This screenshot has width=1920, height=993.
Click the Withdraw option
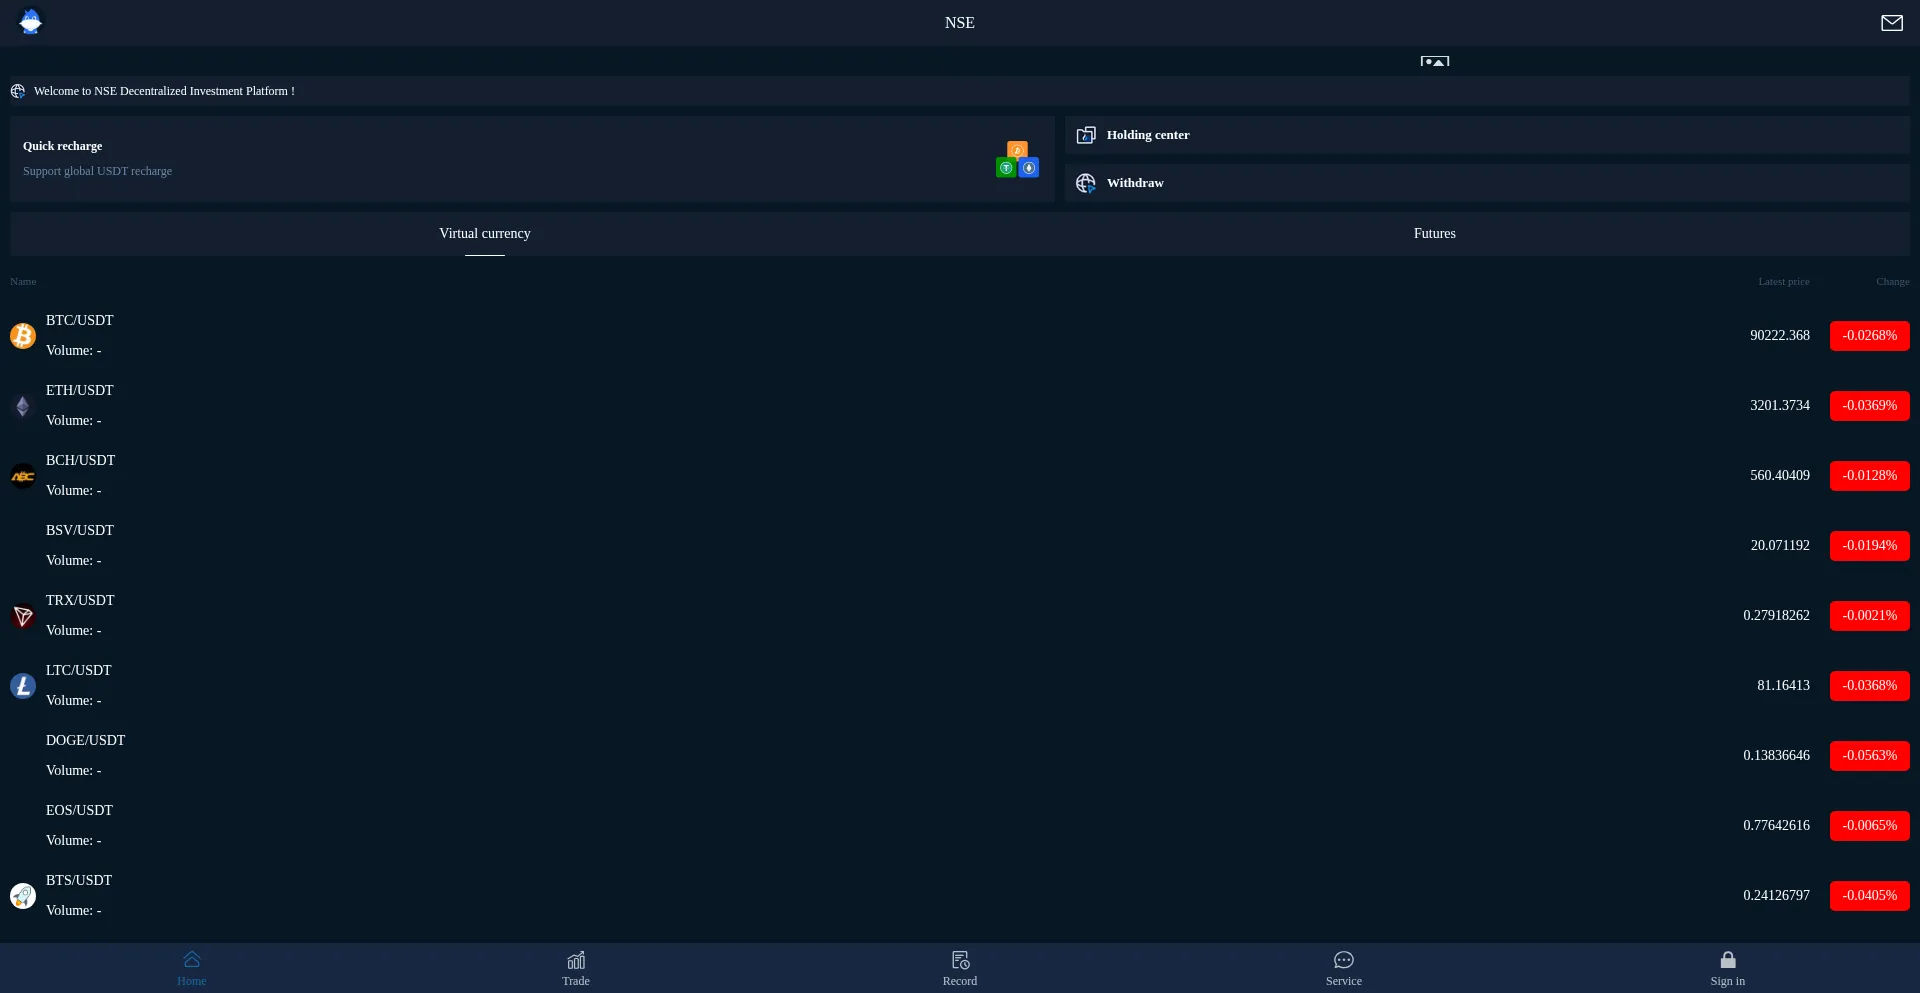(1135, 183)
